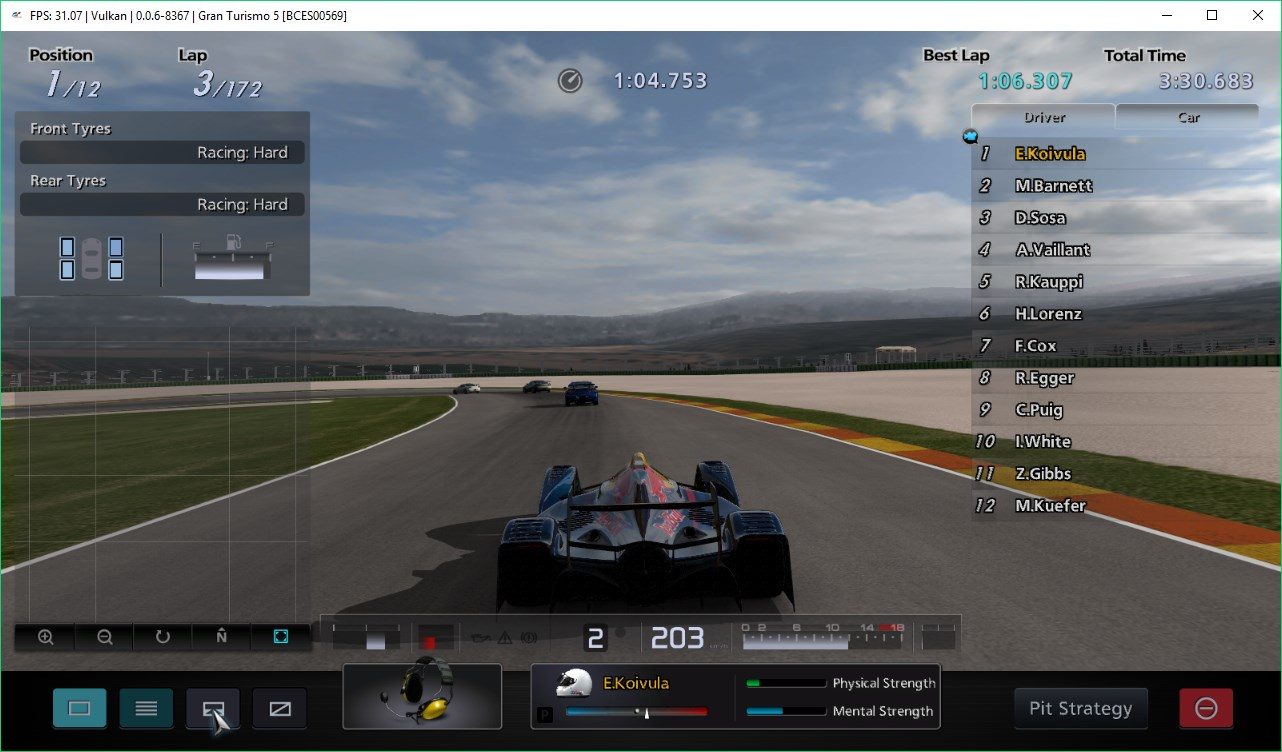Viewport: 1282px width, 752px height.
Task: Click the blue player marker beside first place
Action: coord(969,136)
